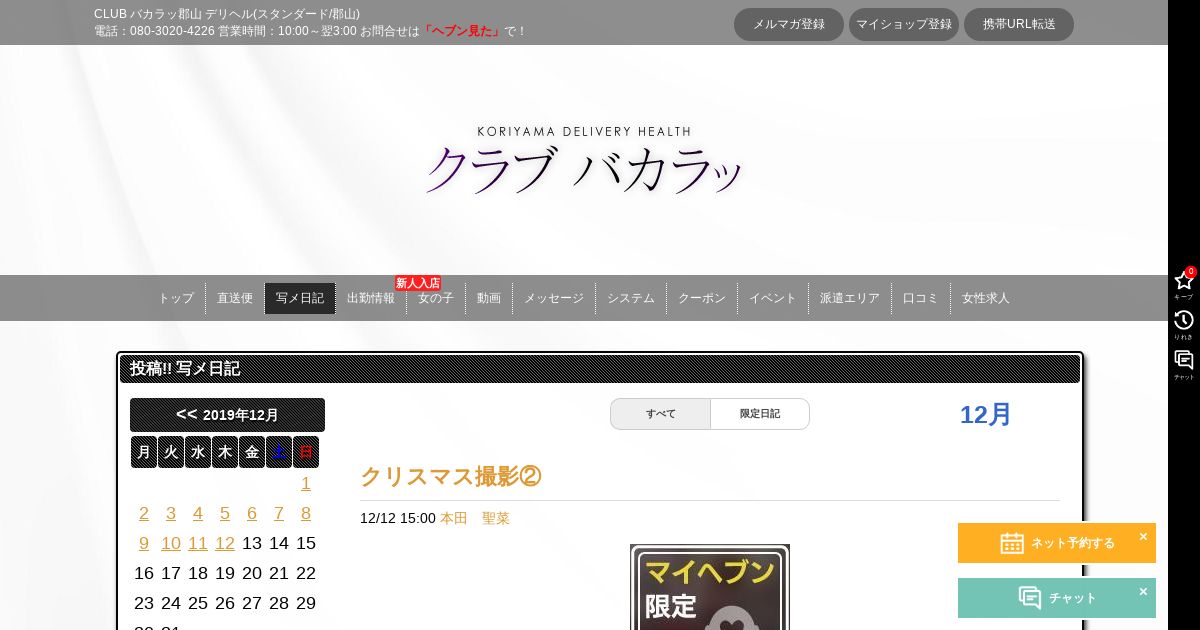
Task: Close the ネット予約する banner
Action: pos(1143,536)
